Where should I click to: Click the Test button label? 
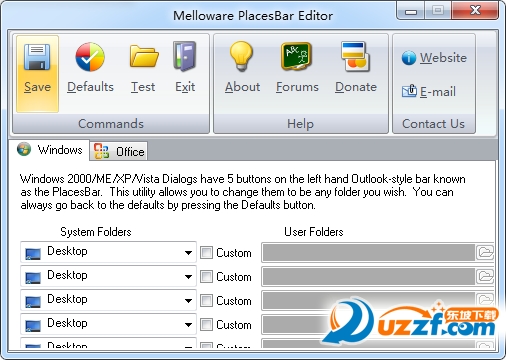143,87
